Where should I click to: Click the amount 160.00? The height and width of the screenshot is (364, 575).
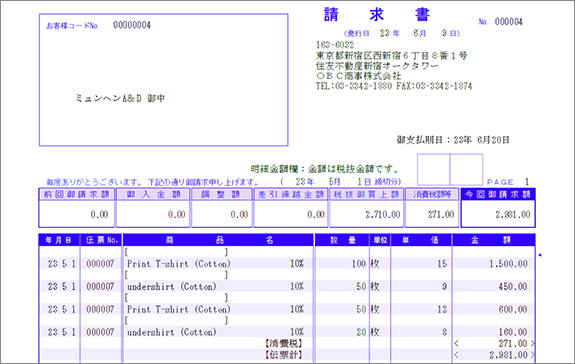tap(513, 332)
